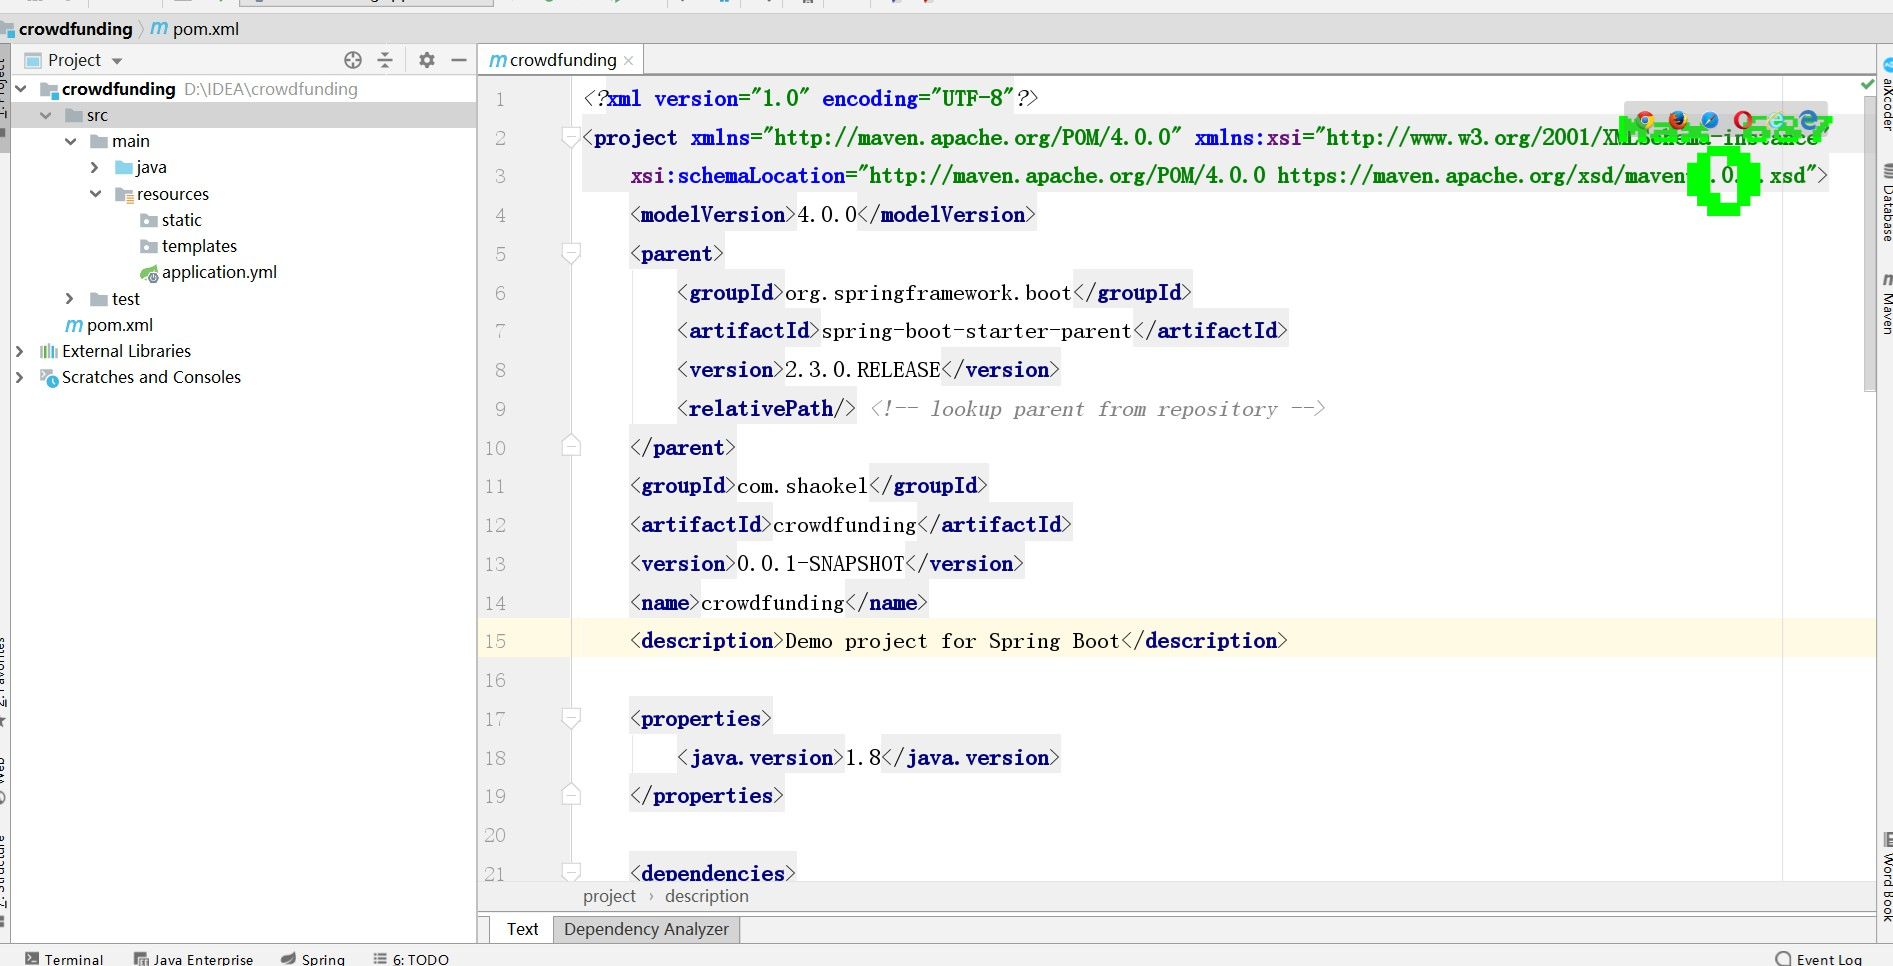Click the Maven pom.xml file icon in tree
The image size is (1893, 966).
74,325
